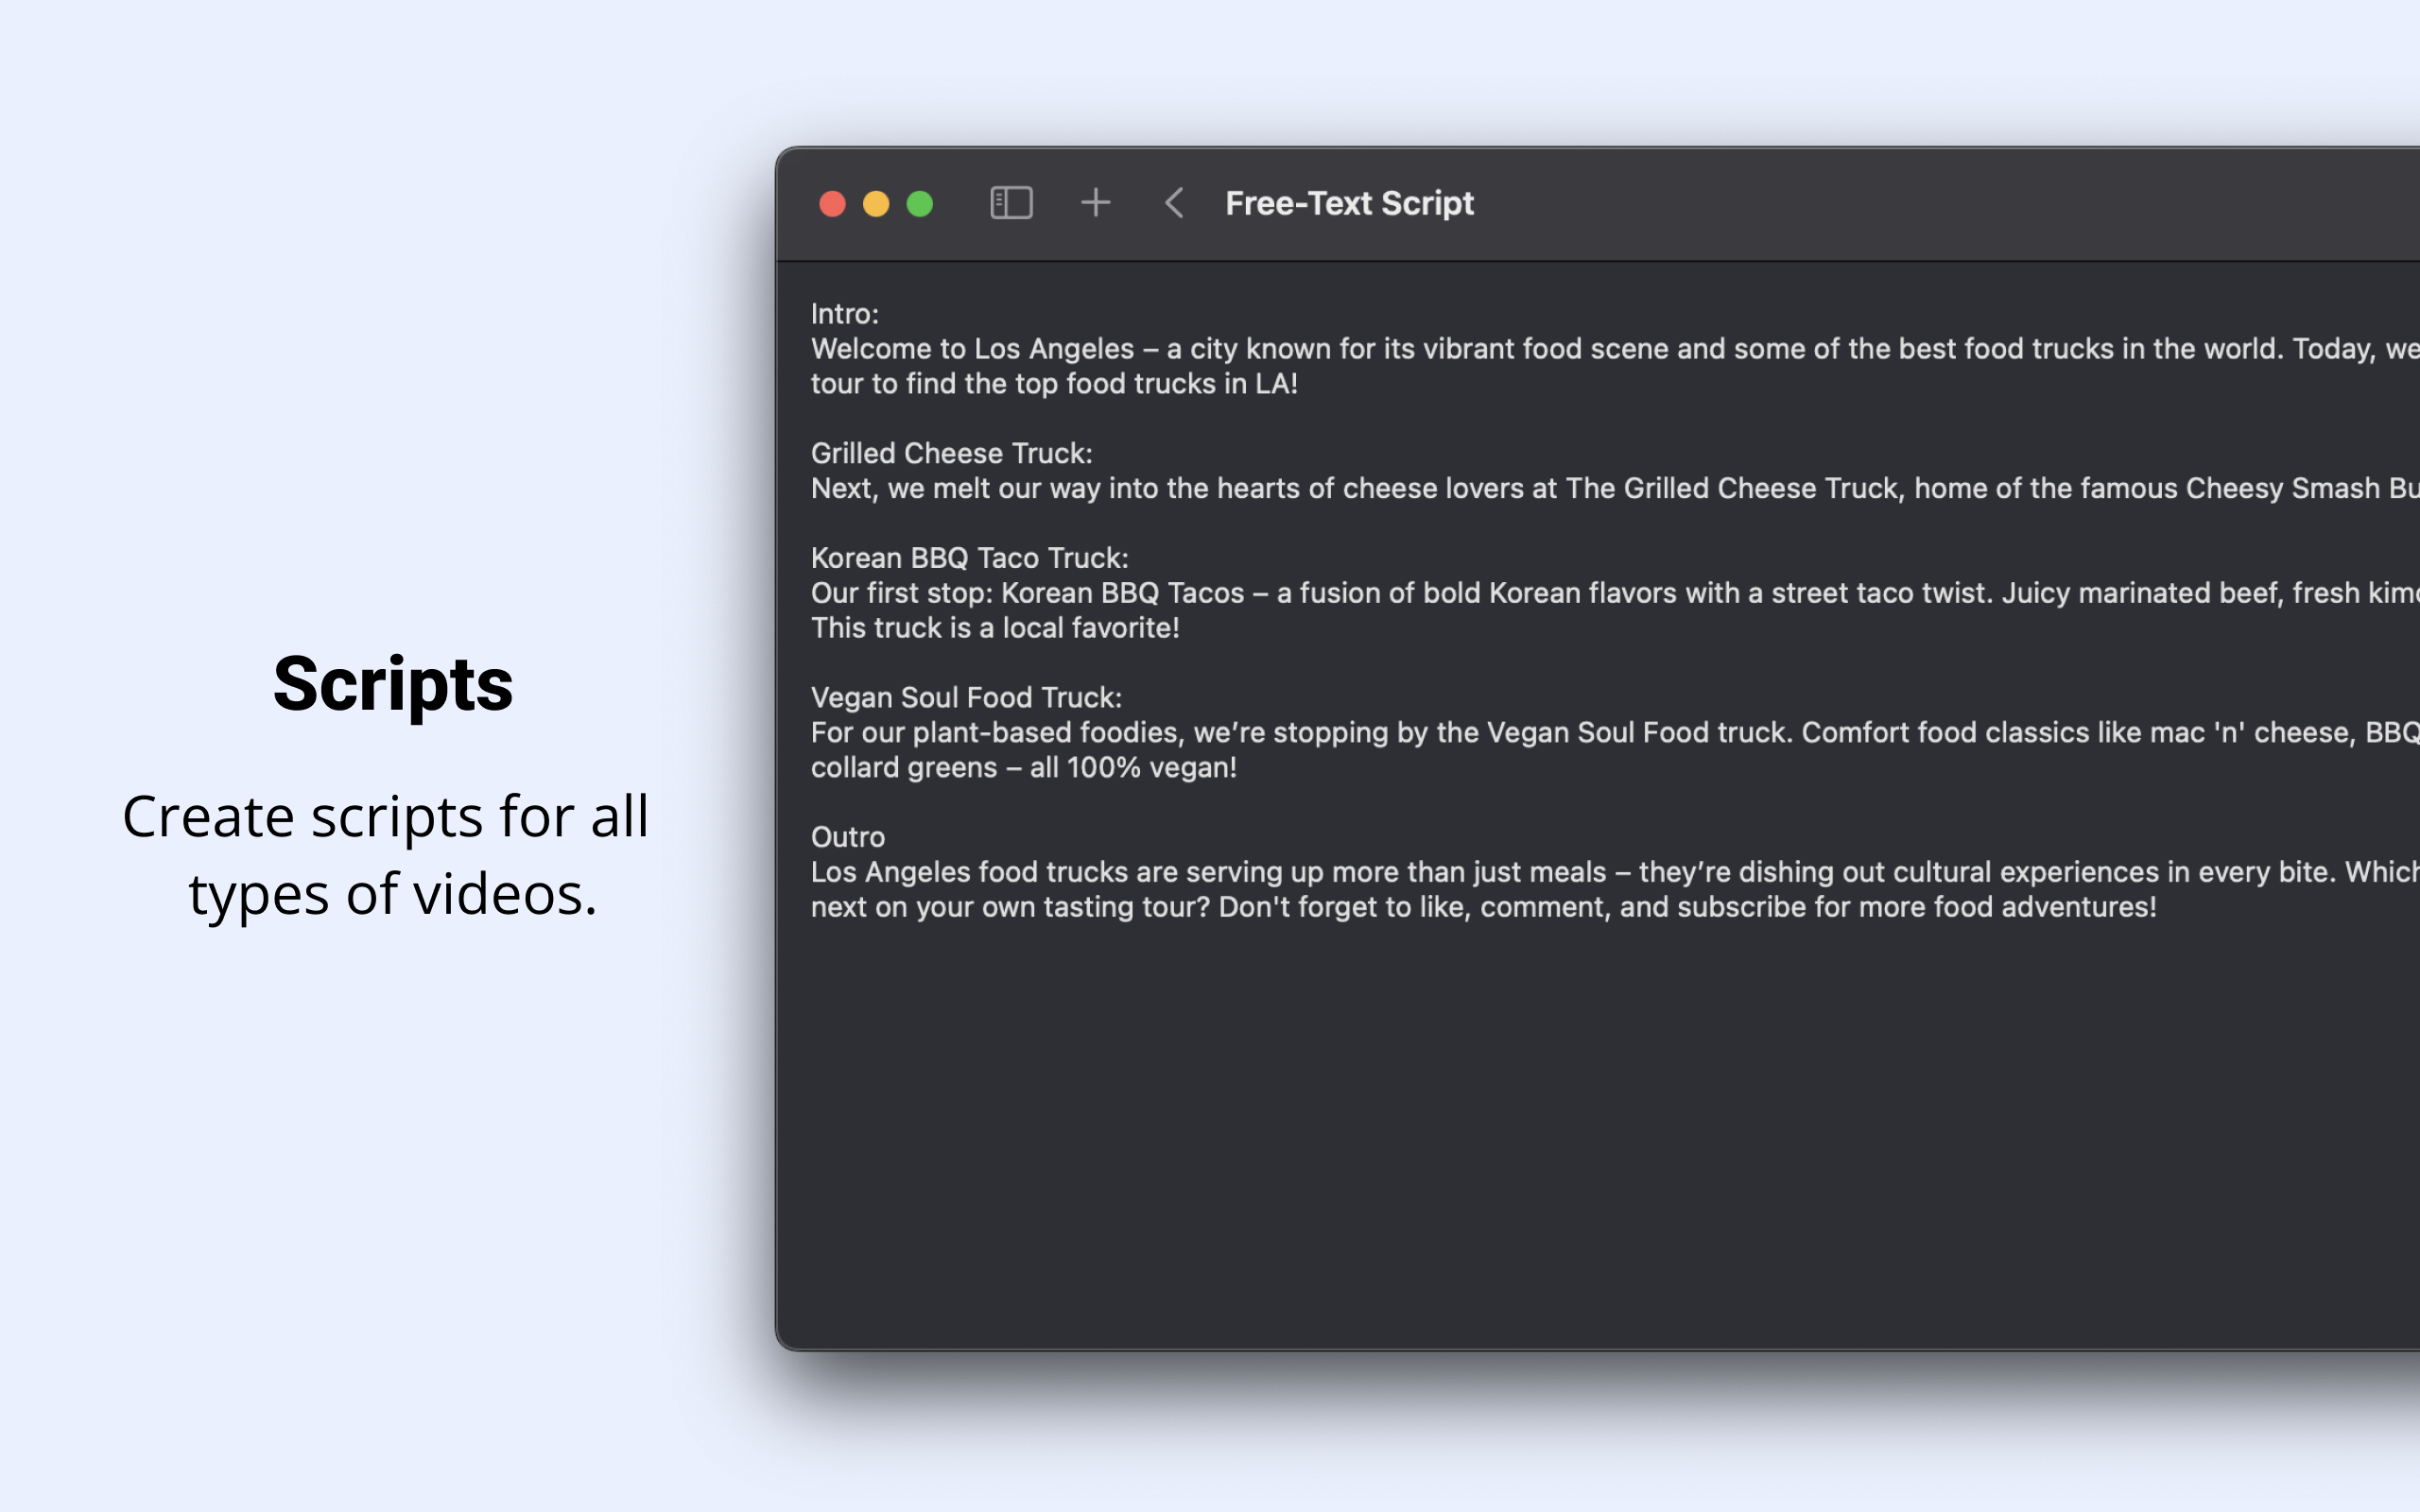Place cursor in 'Intro:' heading line
Image resolution: width=2420 pixels, height=1512 pixels.
(845, 314)
